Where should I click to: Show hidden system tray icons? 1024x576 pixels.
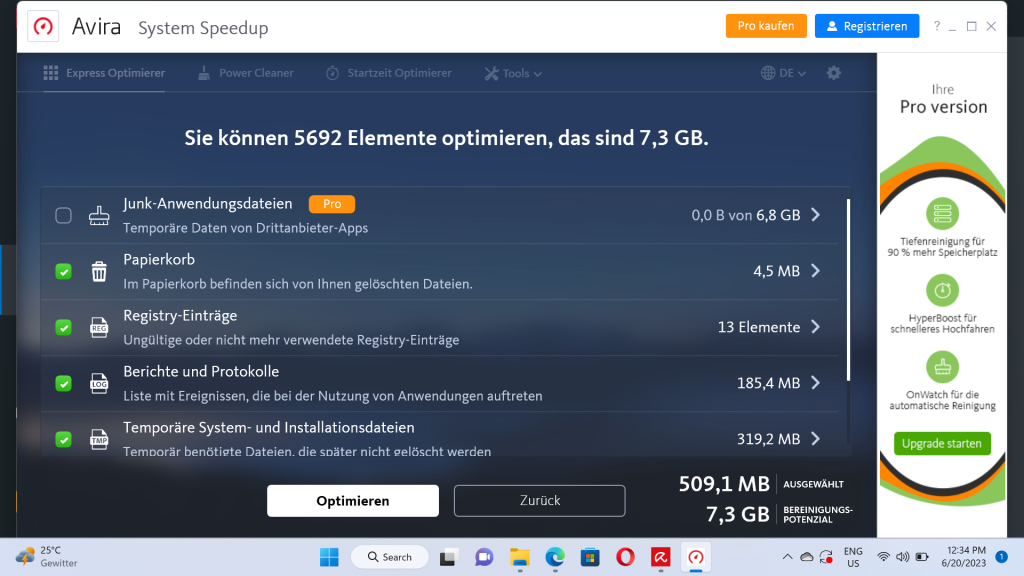[x=788, y=557]
